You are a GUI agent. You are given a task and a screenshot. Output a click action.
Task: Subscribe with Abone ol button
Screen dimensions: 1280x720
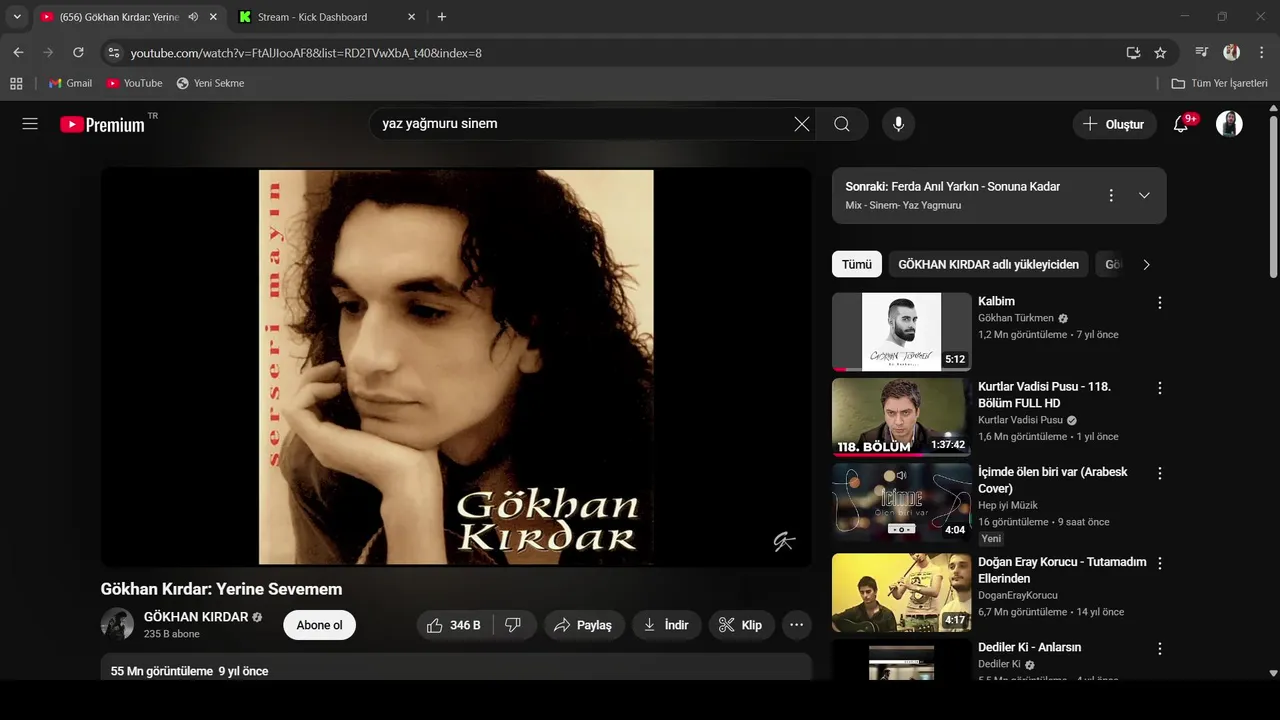tap(319, 625)
